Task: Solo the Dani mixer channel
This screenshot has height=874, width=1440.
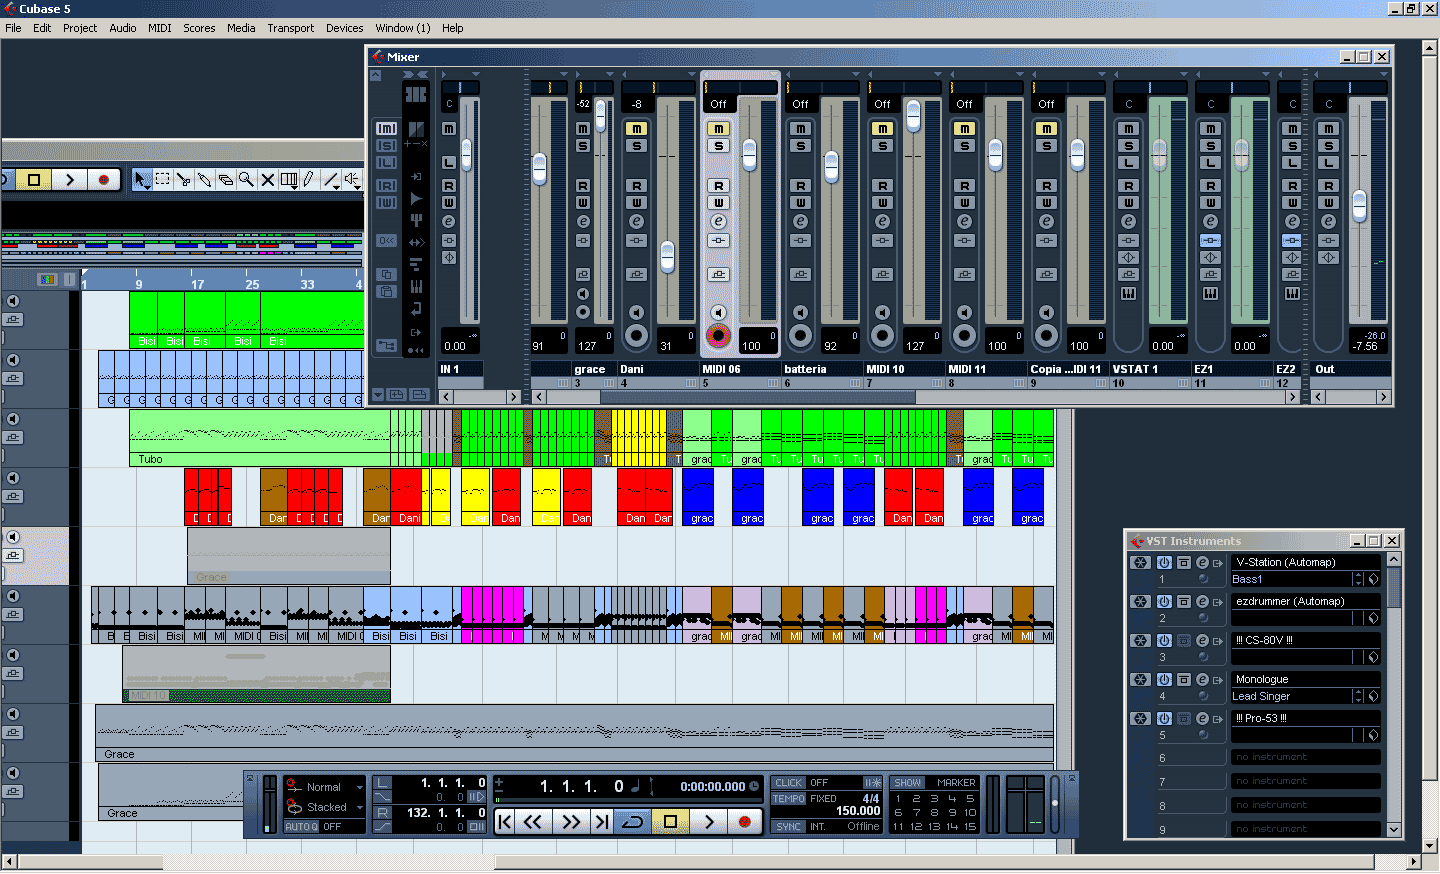Action: (x=636, y=146)
